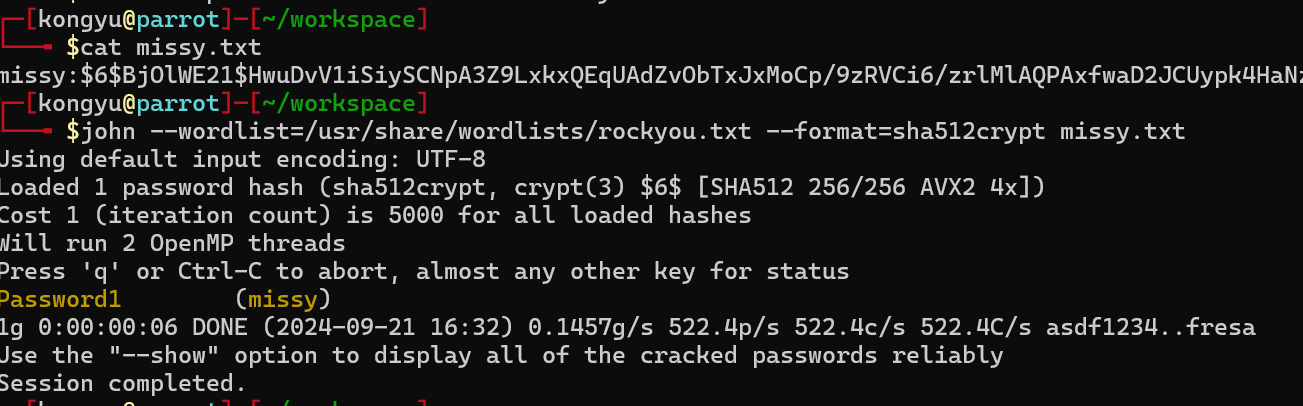Click the 'Press q or Ctrl-C to abort' line

(424, 270)
